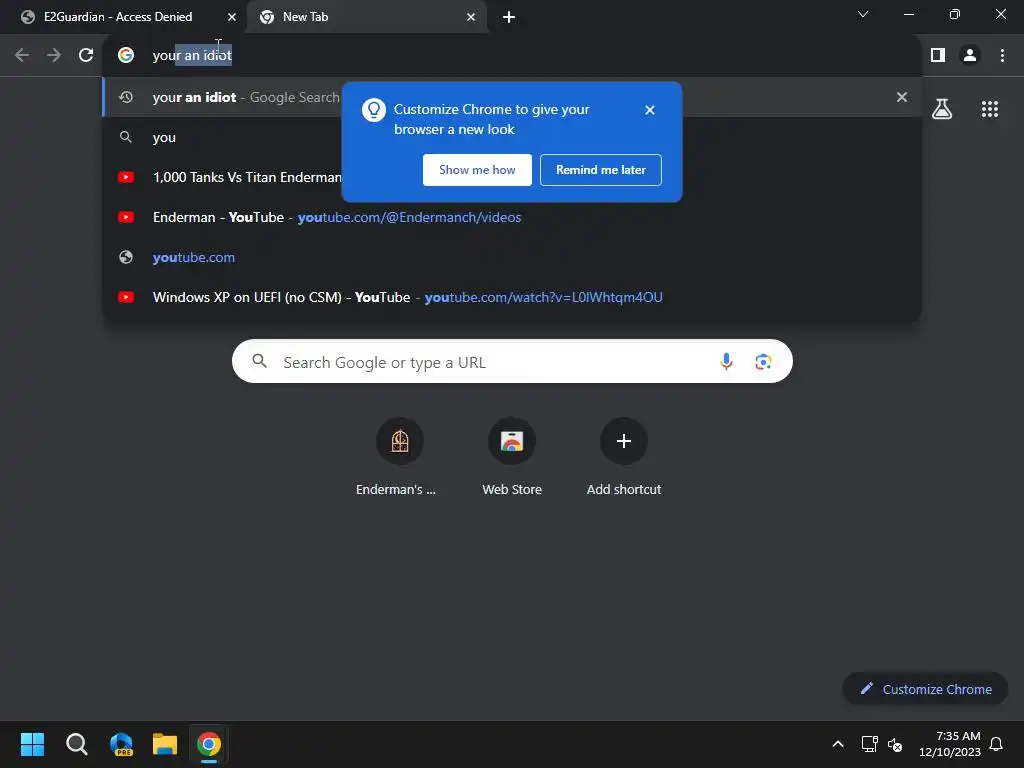The image size is (1024, 768).
Task: Close the E2Guardian - Access Denied tab
Action: coord(232,17)
